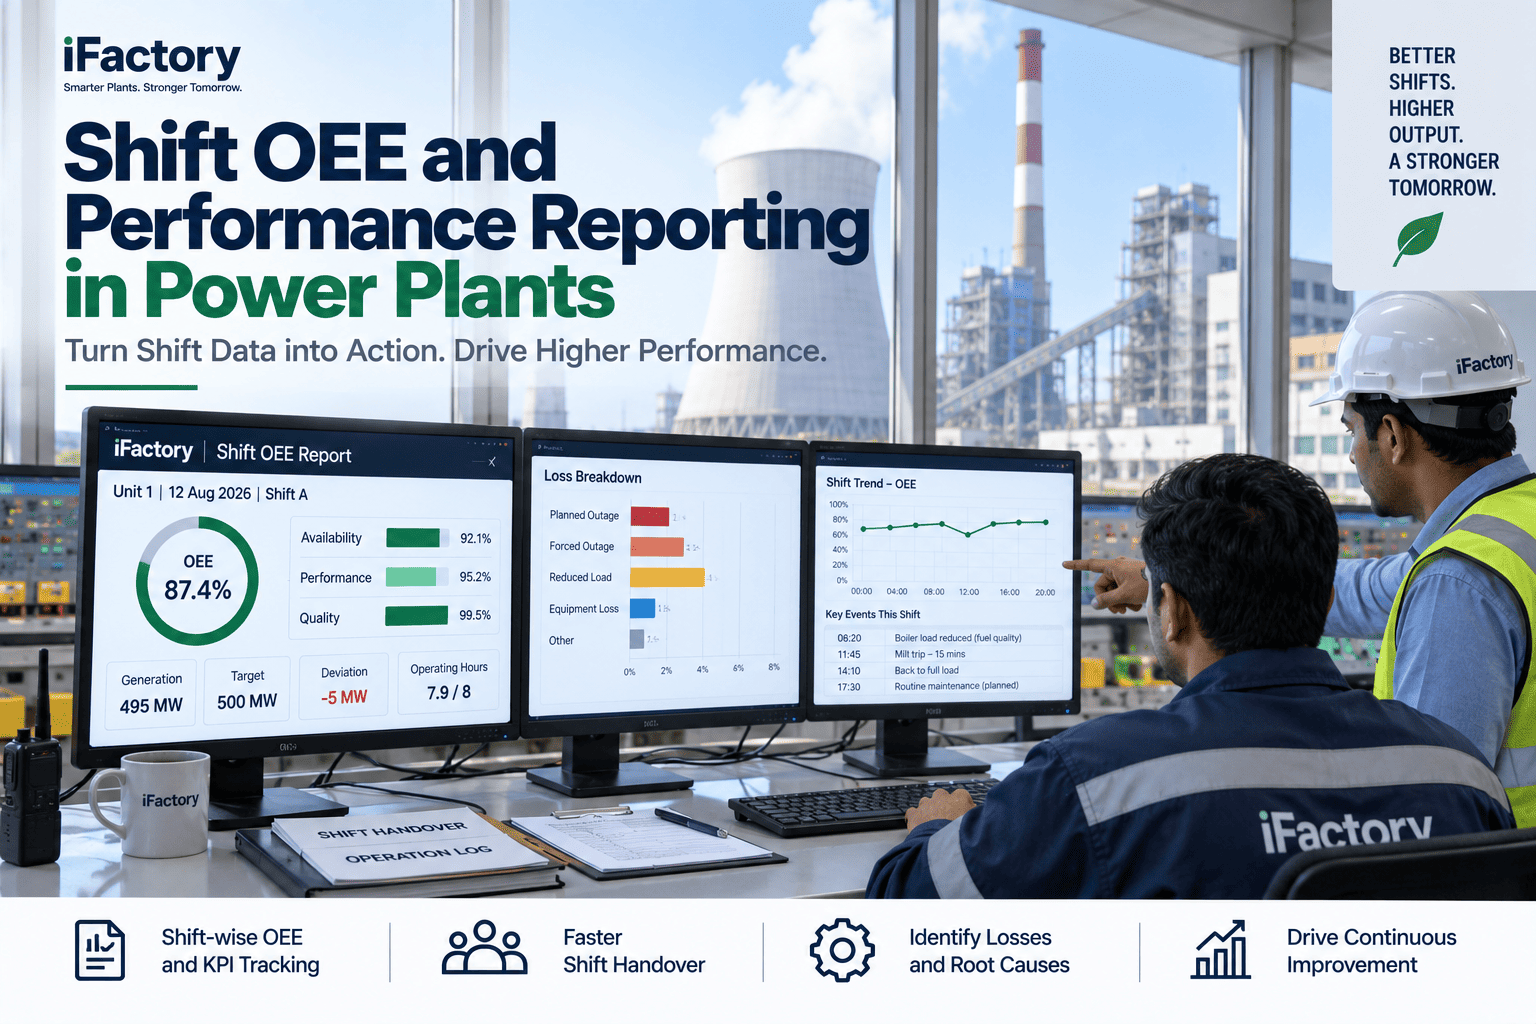Click the 12 Aug 2026 date
This screenshot has height=1024, width=1536.
[x=209, y=493]
